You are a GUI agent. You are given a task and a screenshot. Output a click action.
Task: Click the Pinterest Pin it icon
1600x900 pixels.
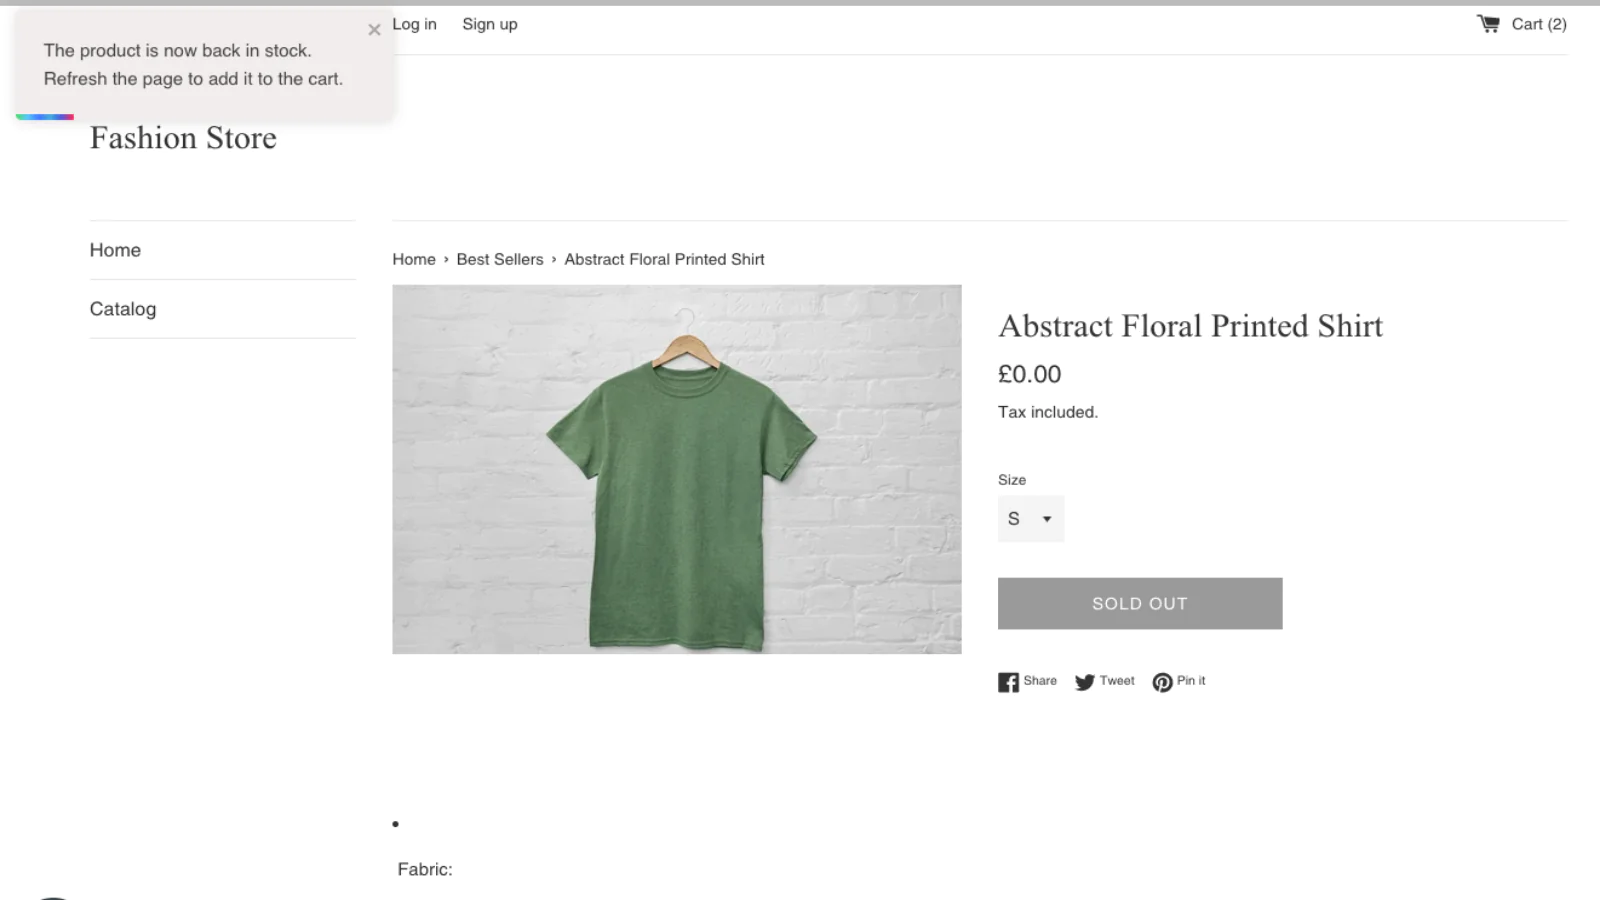[x=1162, y=682]
